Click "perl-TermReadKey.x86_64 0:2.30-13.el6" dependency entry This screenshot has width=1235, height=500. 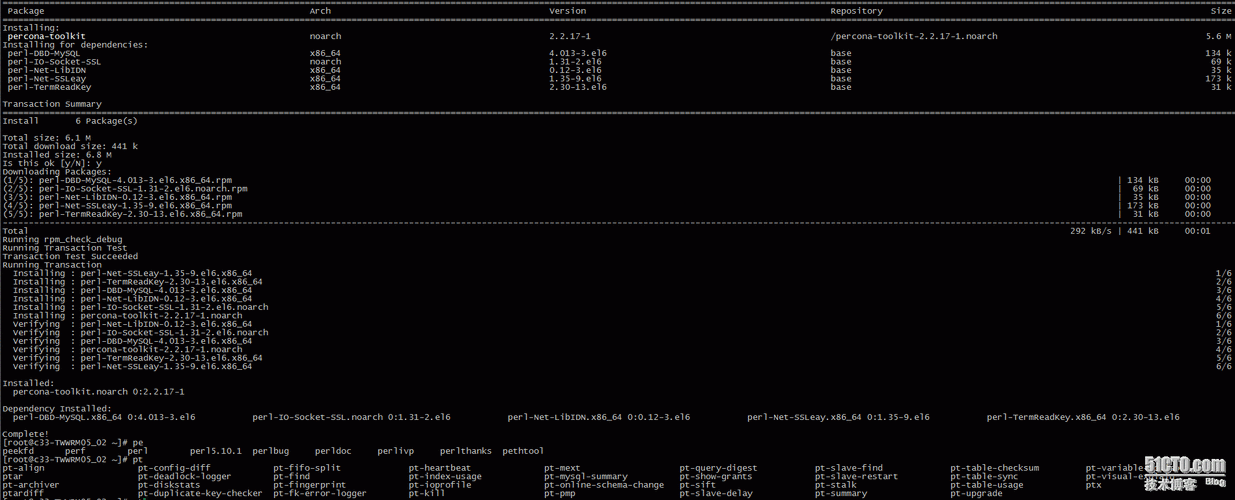[x=1083, y=417]
